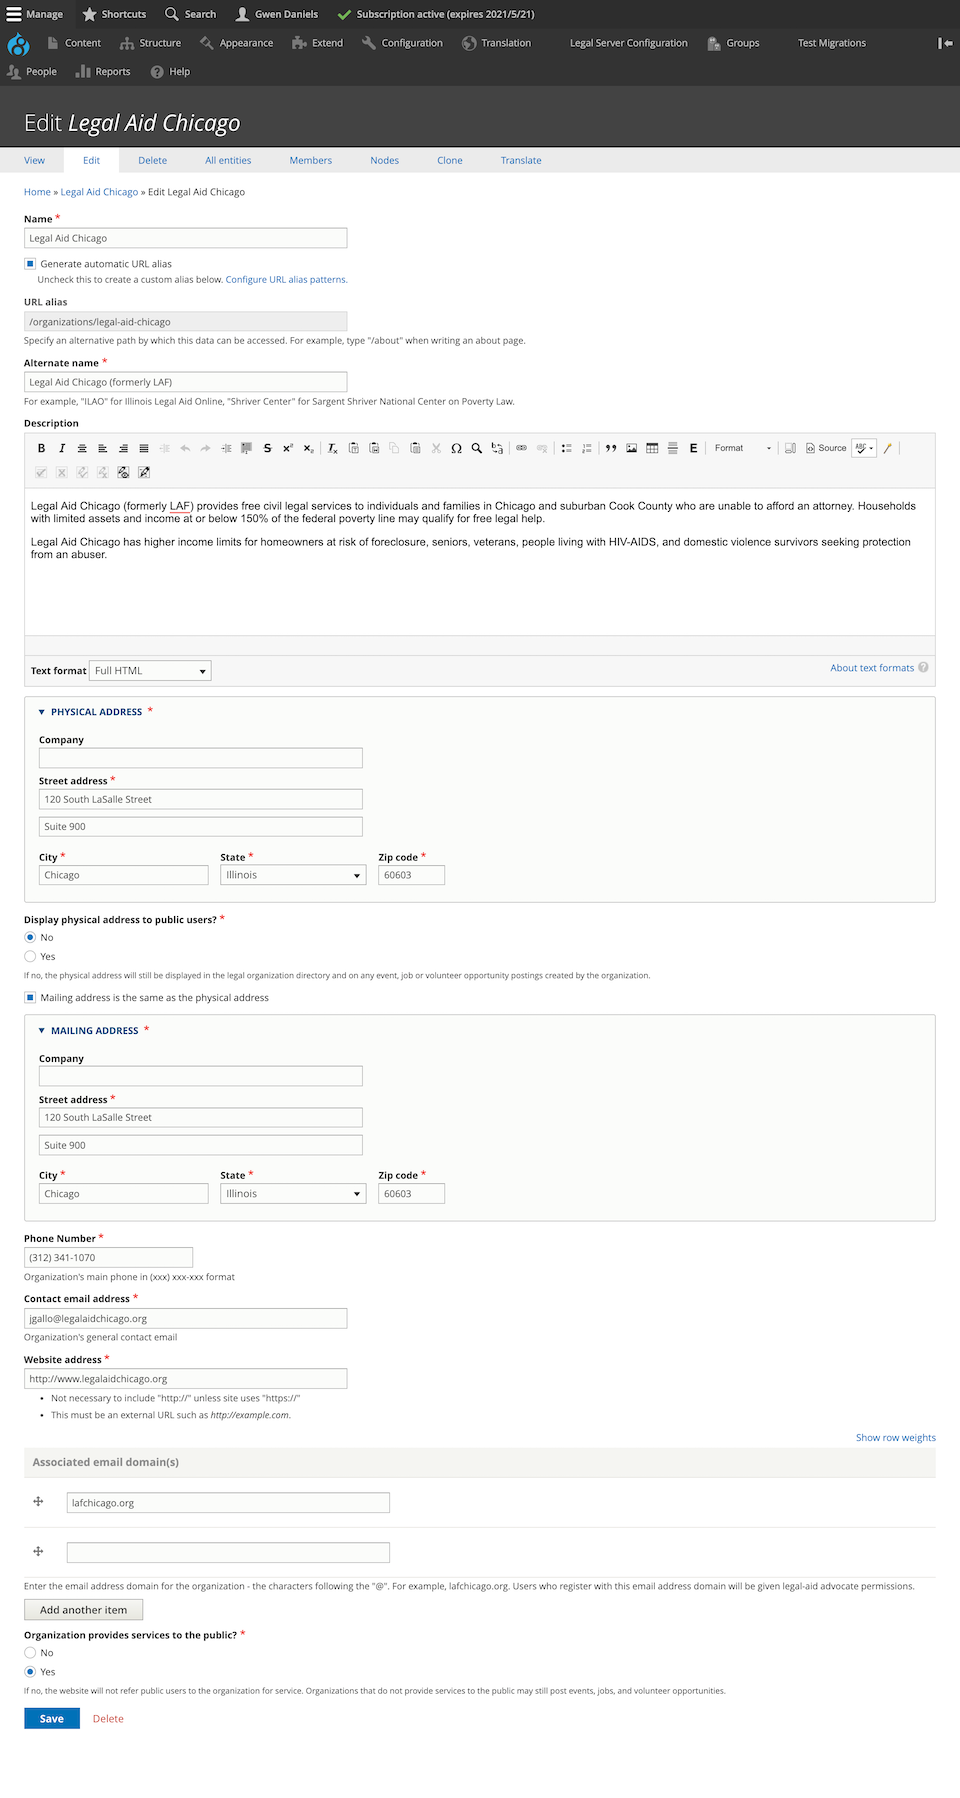Open the Manage menu
Viewport: 960px width, 1798px height.
point(35,14)
